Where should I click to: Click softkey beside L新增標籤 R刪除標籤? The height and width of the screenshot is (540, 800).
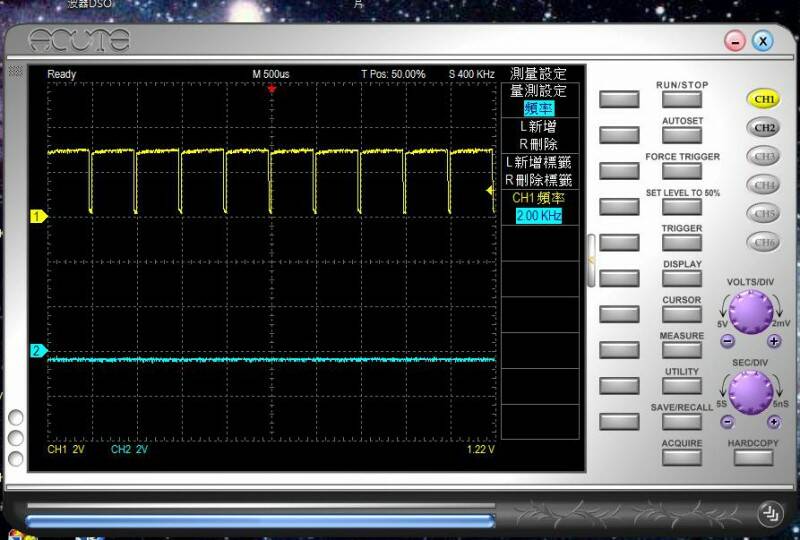[x=619, y=170]
